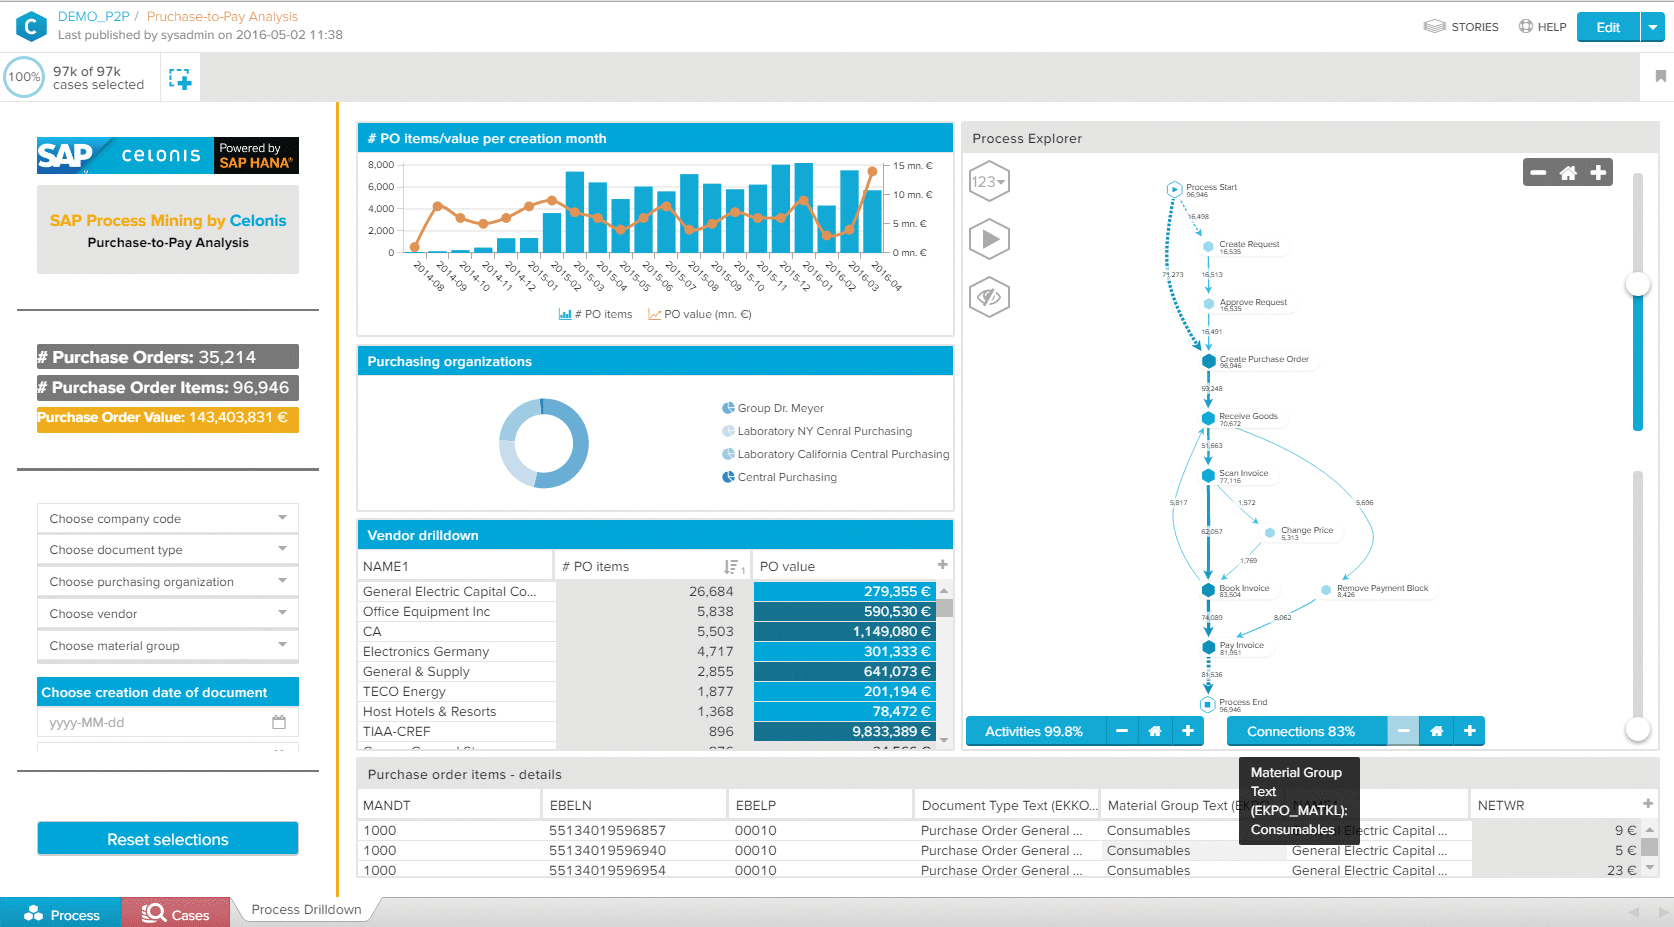Expand the Choose vendor dropdown
Image resolution: width=1674 pixels, height=927 pixels.
[x=168, y=614]
